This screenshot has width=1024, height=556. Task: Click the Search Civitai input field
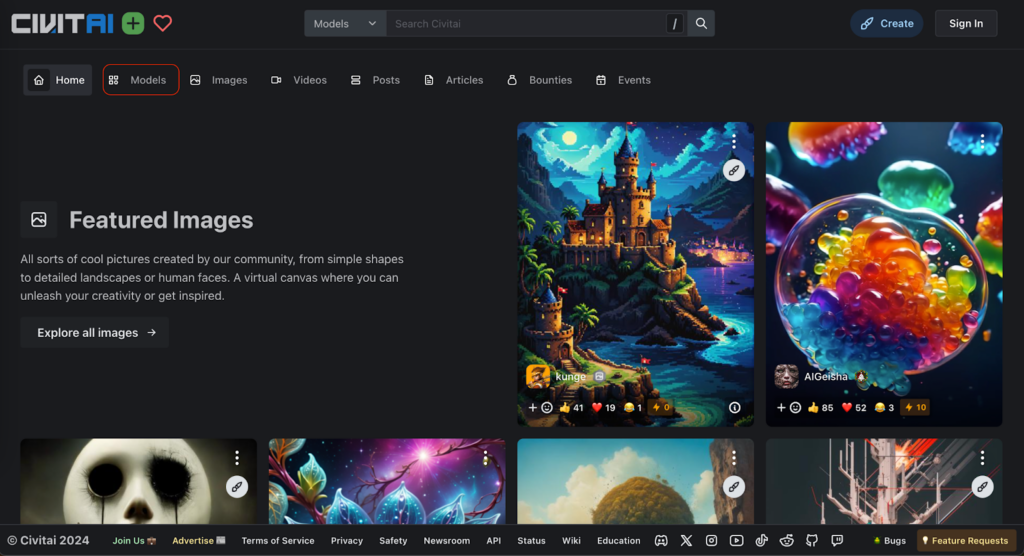(525, 23)
